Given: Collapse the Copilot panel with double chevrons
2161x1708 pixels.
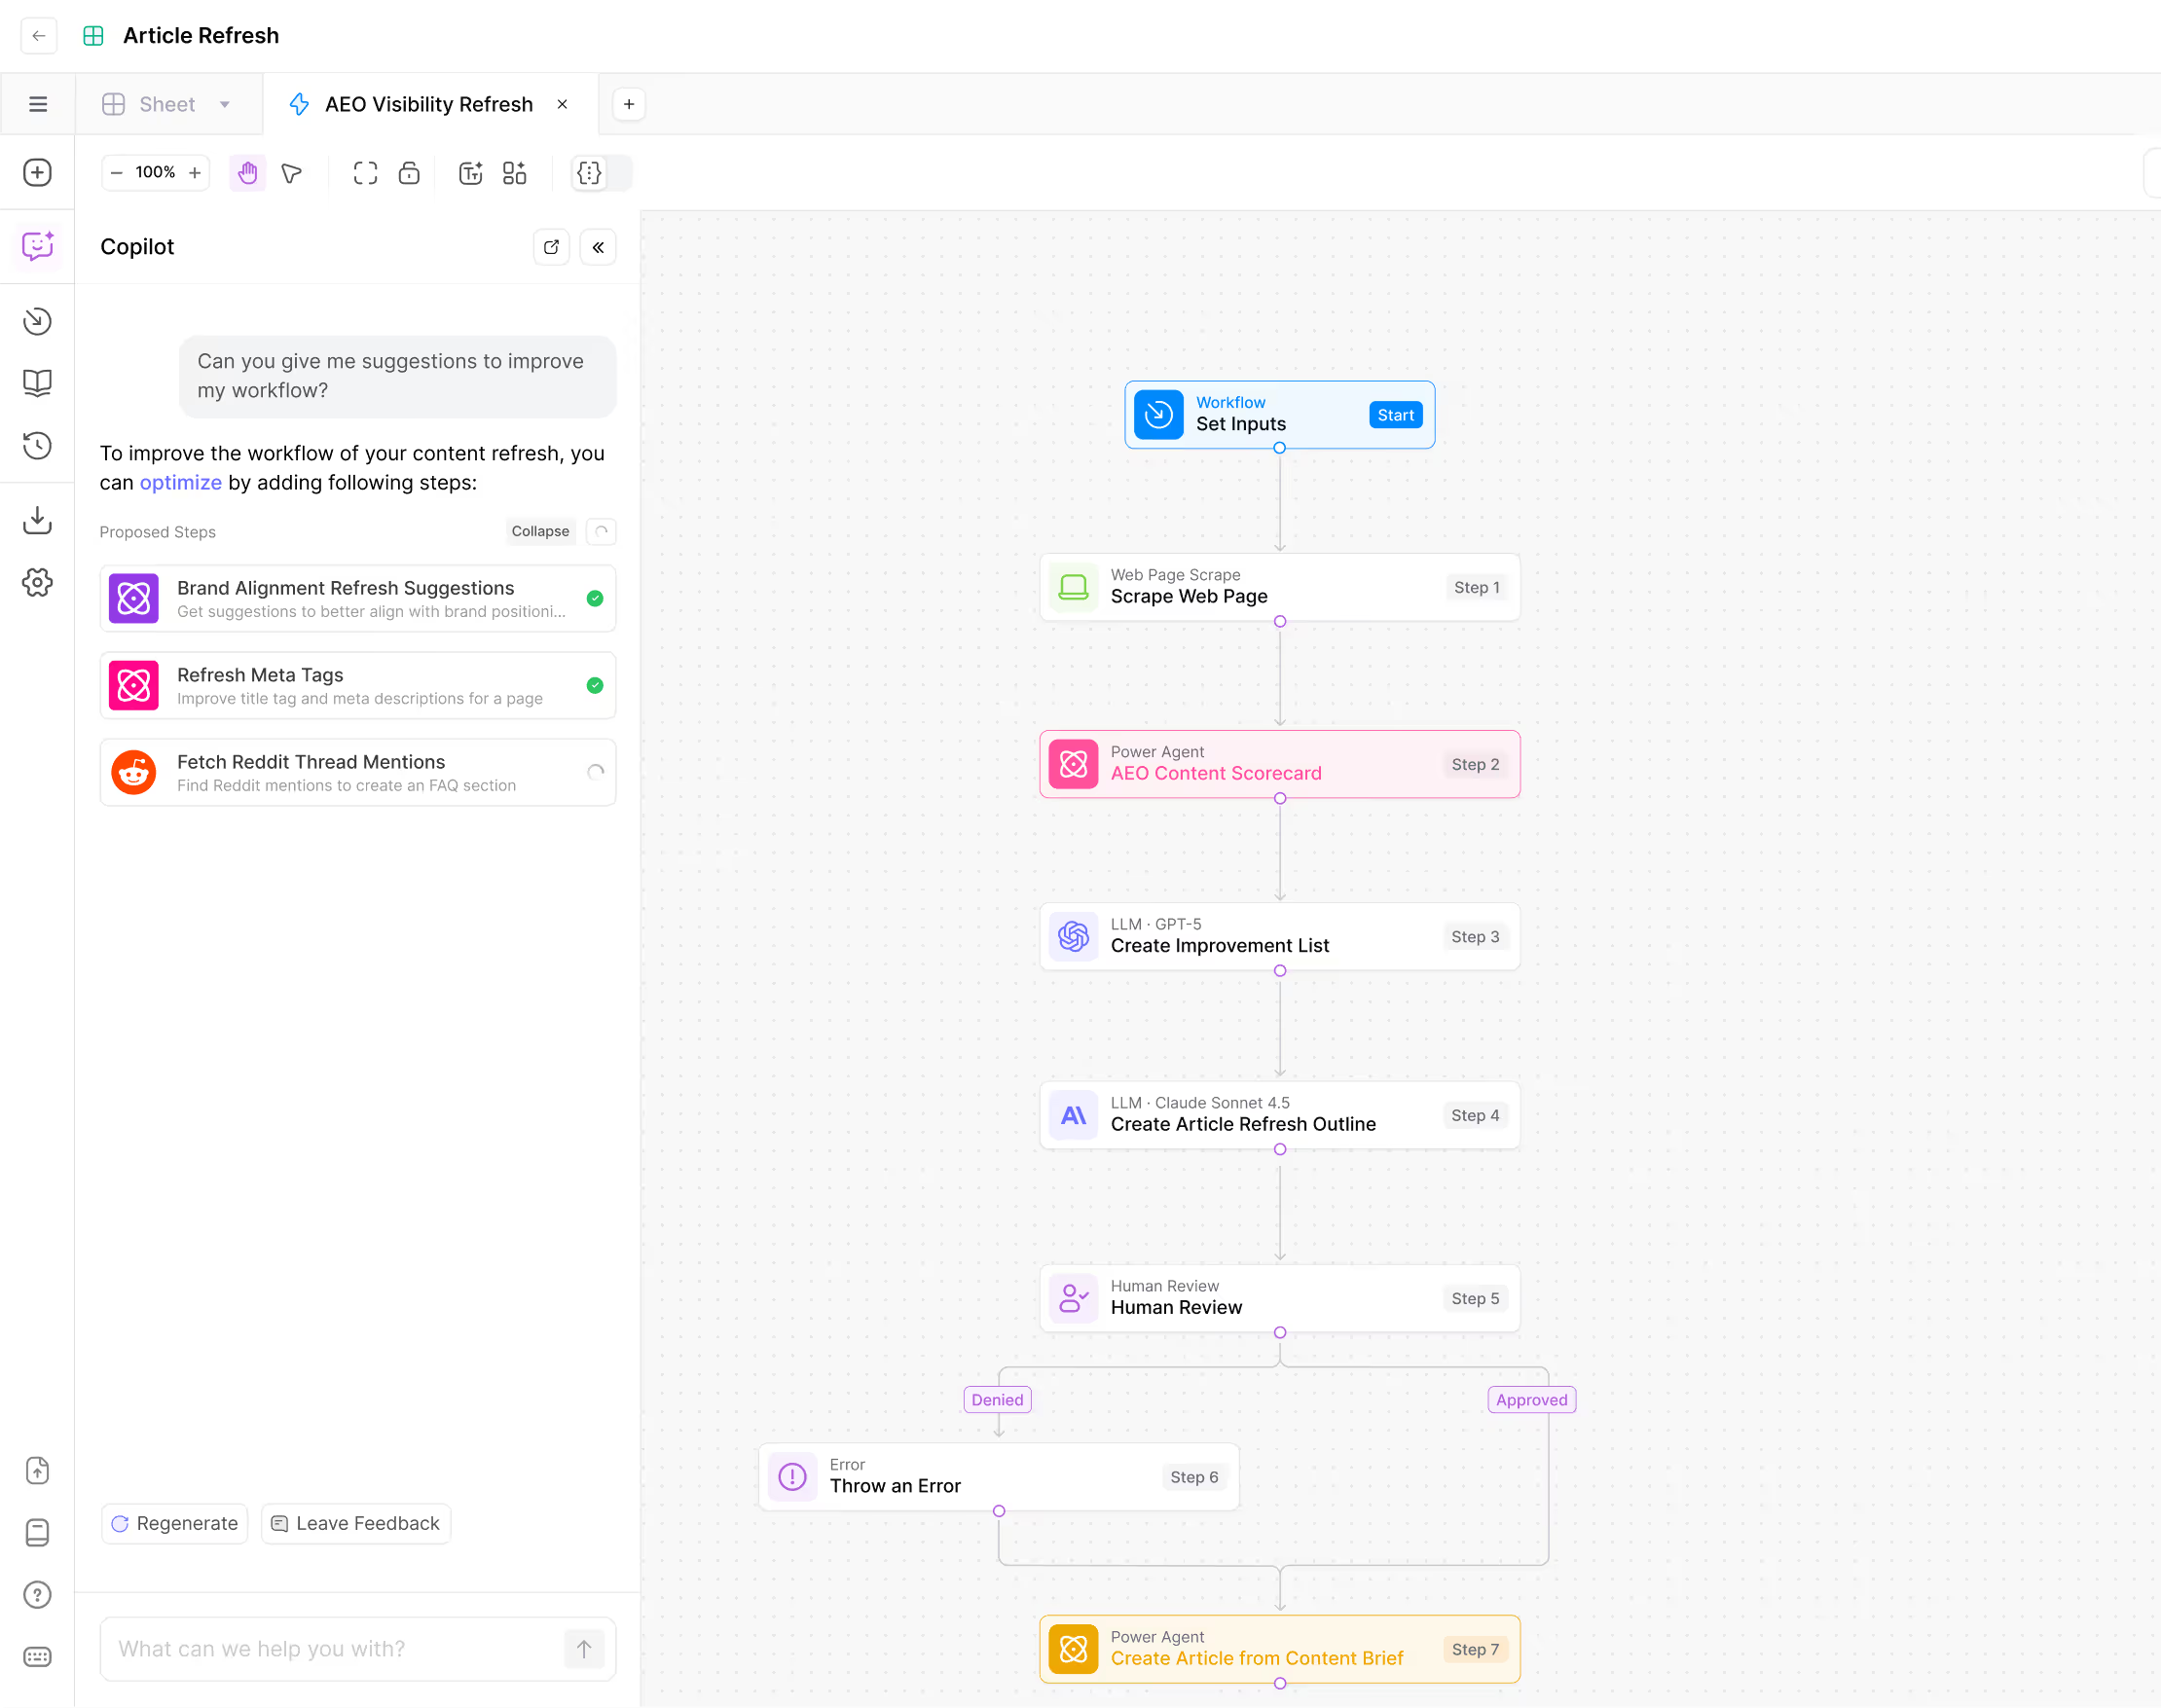Looking at the screenshot, I should pyautogui.click(x=598, y=246).
